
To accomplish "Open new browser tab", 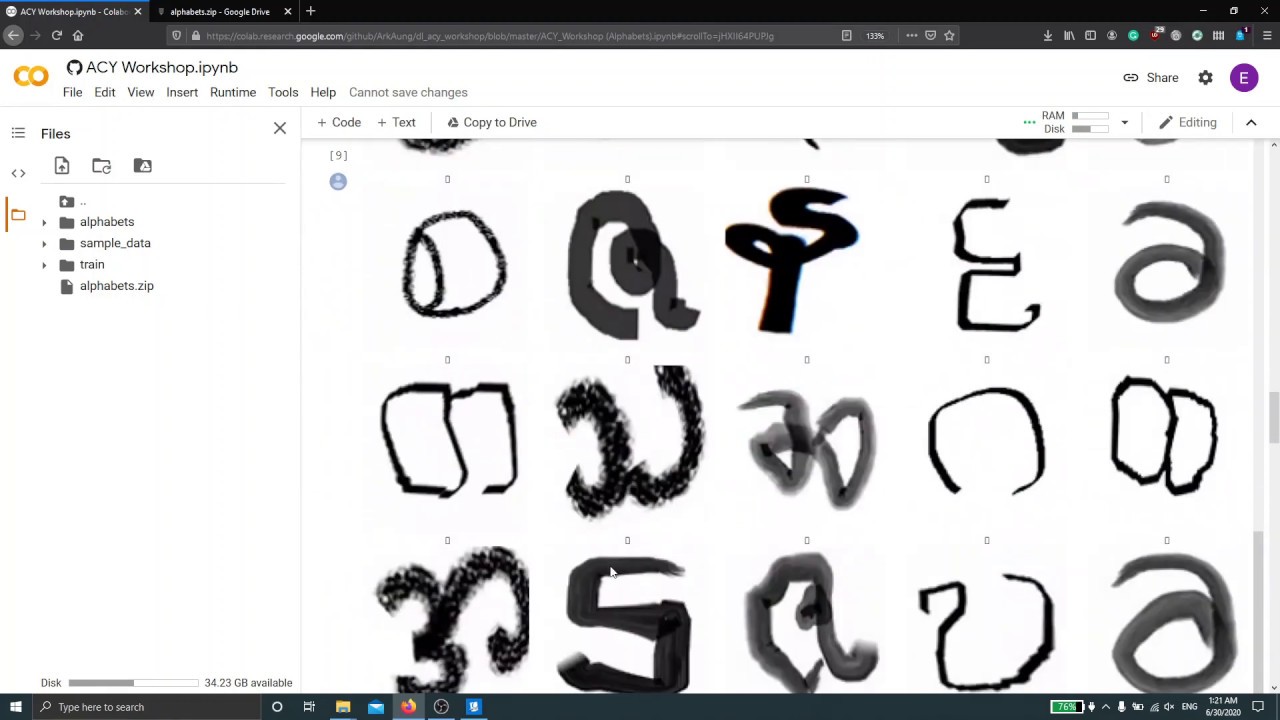I will 310,11.
